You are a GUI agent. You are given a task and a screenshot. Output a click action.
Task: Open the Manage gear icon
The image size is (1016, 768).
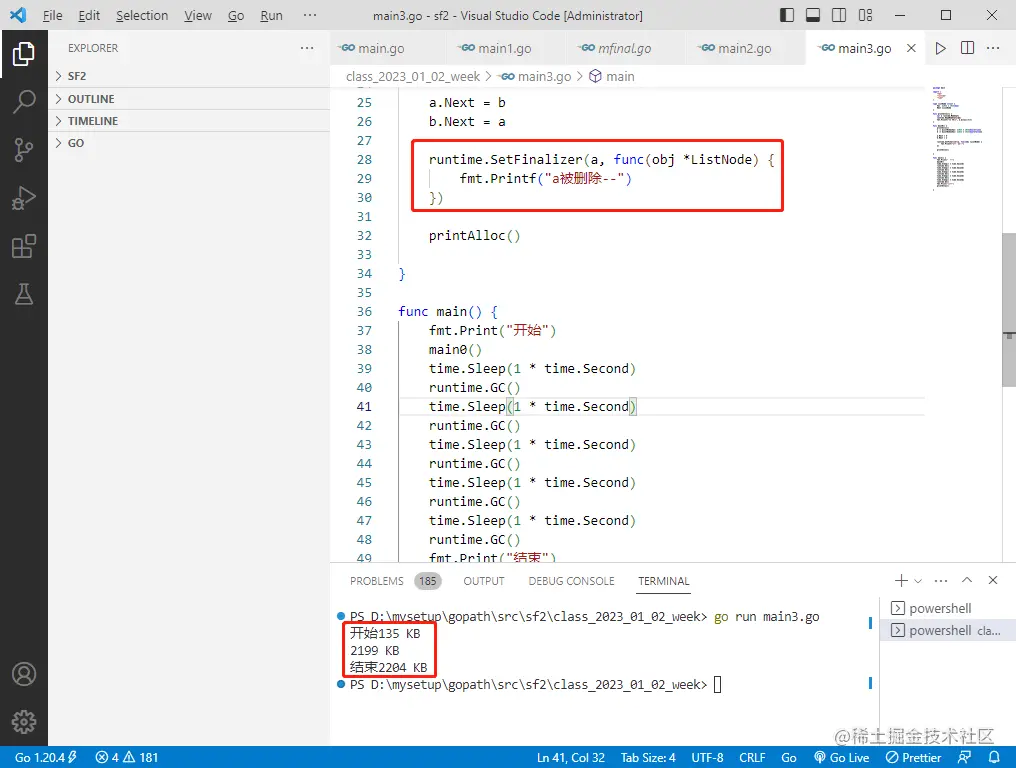pyautogui.click(x=24, y=721)
